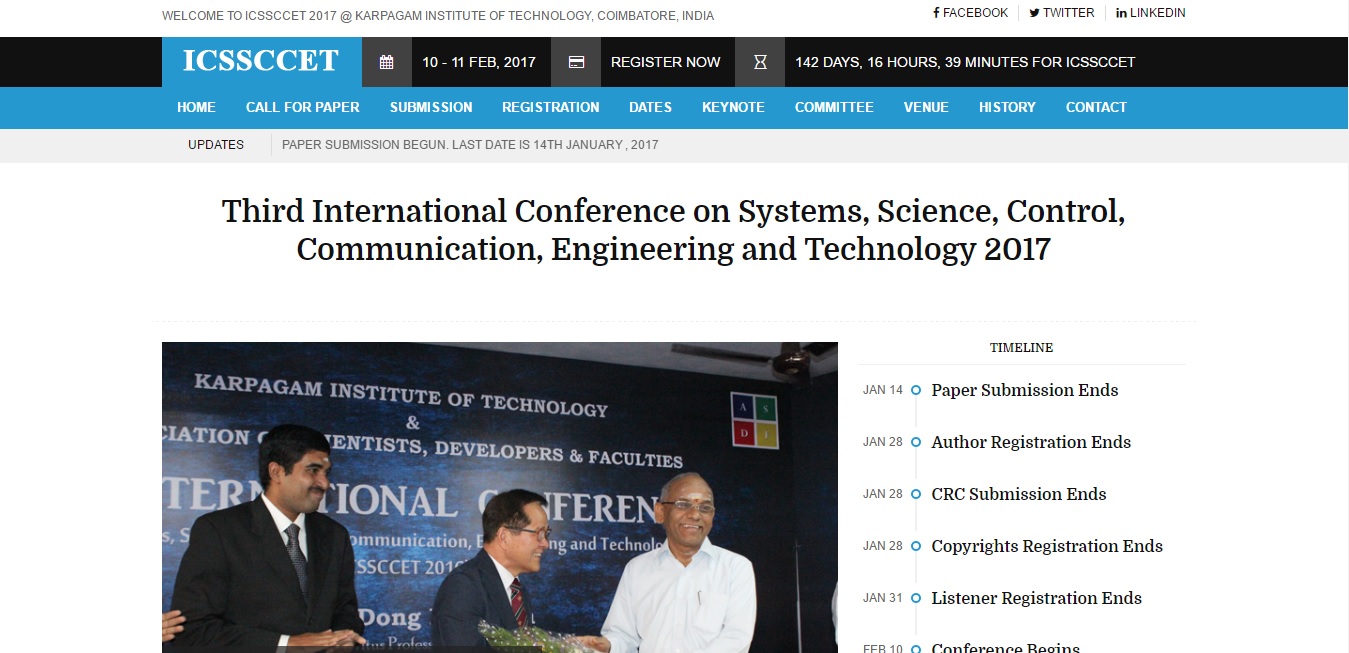Open the Submission menu item
The image size is (1349, 653).
tap(431, 107)
